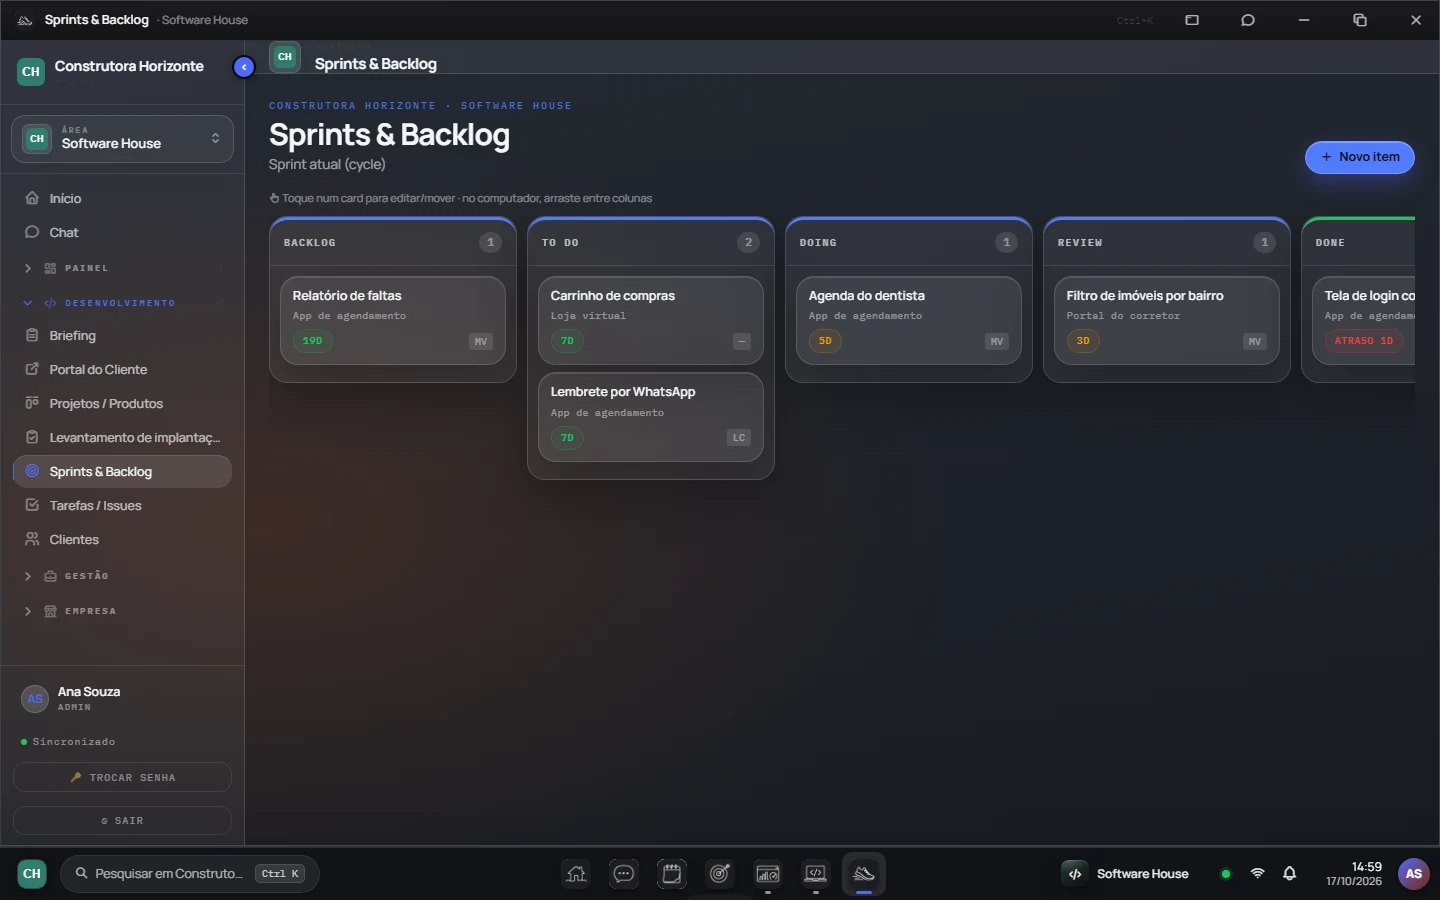Open the home icon in the bottom dock
Screen dimensions: 1440x900
[576, 874]
